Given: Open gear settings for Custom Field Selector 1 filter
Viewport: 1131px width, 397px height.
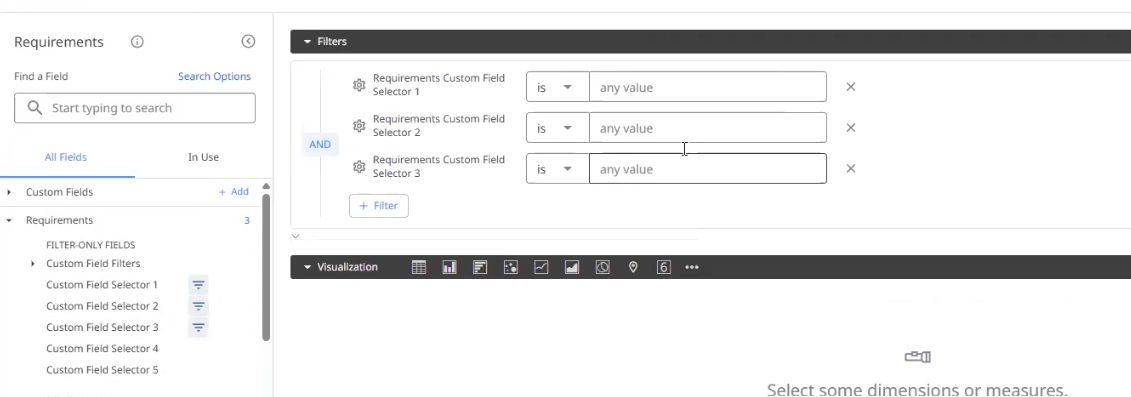Looking at the screenshot, I should (358, 85).
